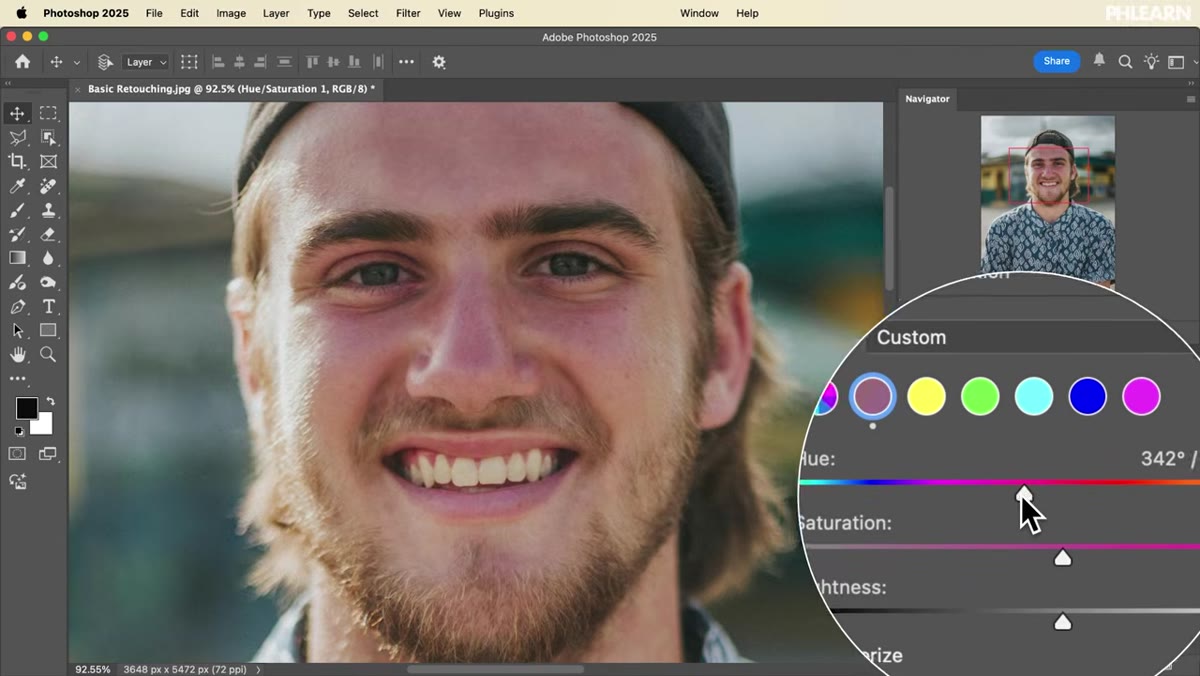Collapse the tools panel double-arrow

click(8, 84)
